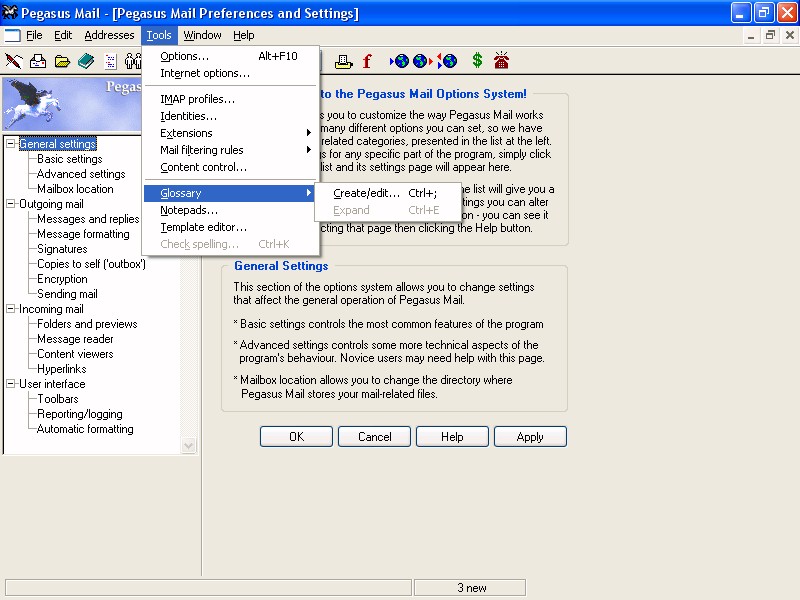This screenshot has height=600, width=800.
Task: Open the File menu
Action: (34, 35)
